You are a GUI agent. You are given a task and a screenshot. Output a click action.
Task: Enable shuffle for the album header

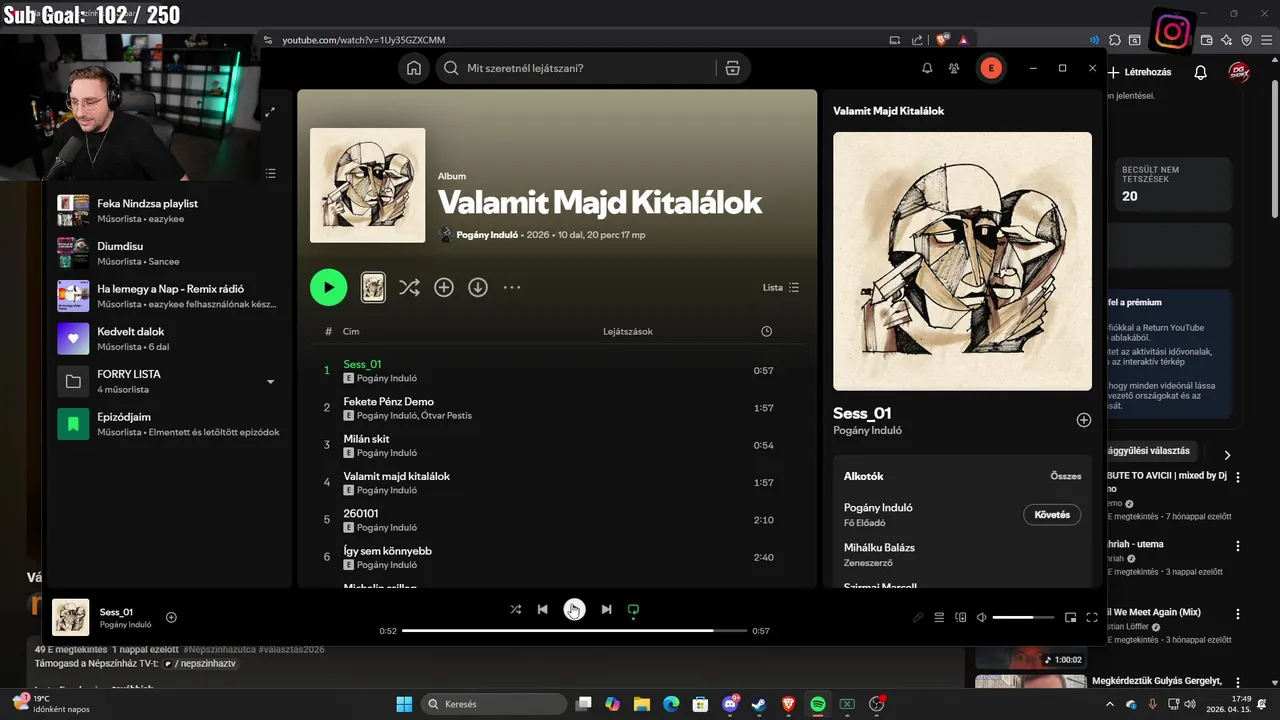click(x=409, y=287)
